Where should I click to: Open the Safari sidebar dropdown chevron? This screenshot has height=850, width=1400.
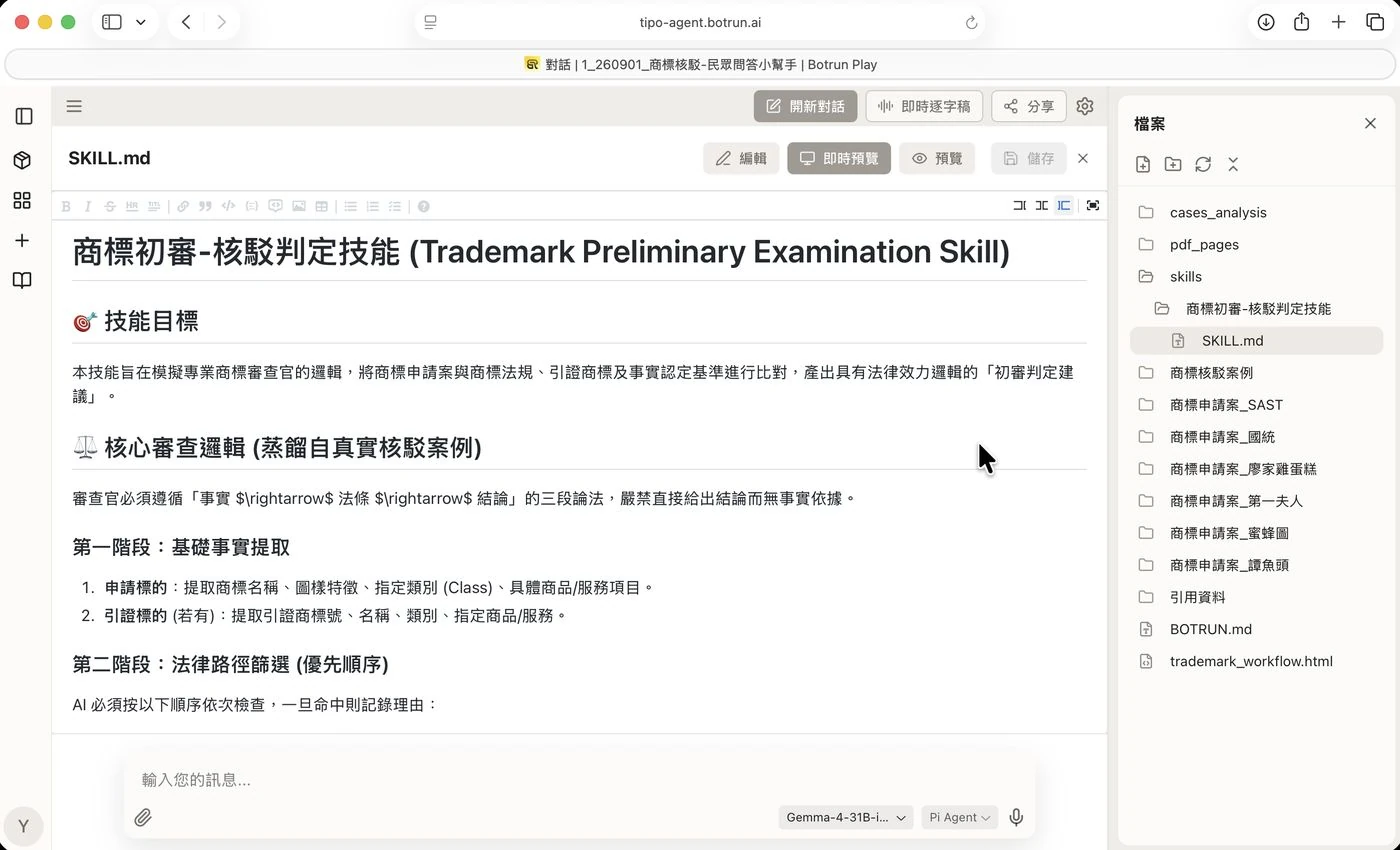tap(140, 22)
